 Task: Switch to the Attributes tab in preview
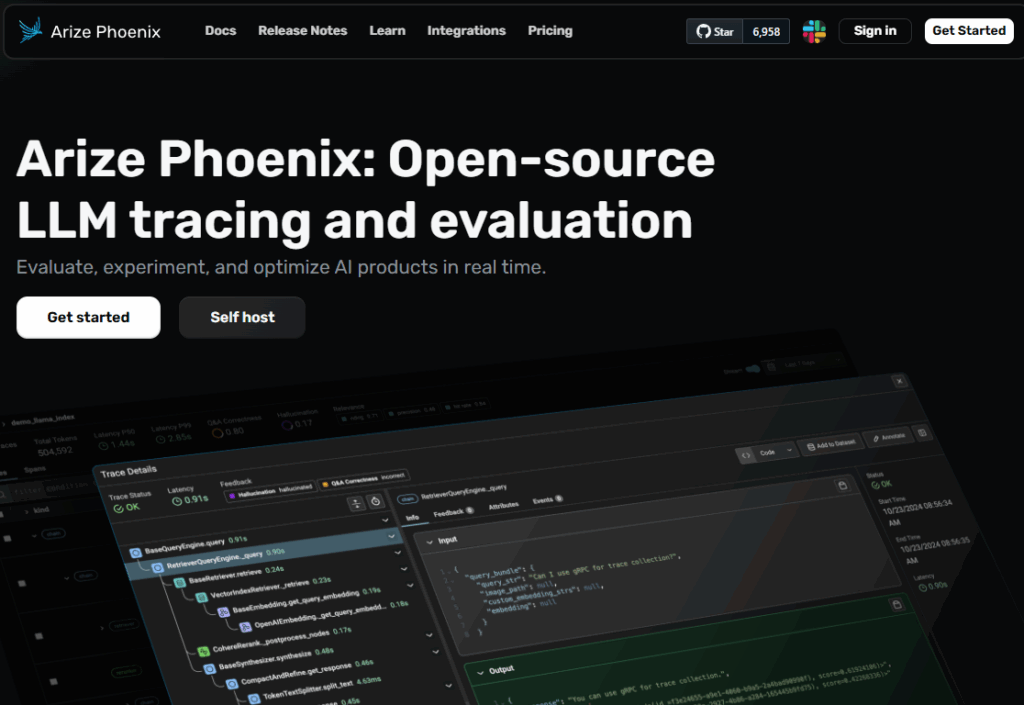click(x=504, y=505)
